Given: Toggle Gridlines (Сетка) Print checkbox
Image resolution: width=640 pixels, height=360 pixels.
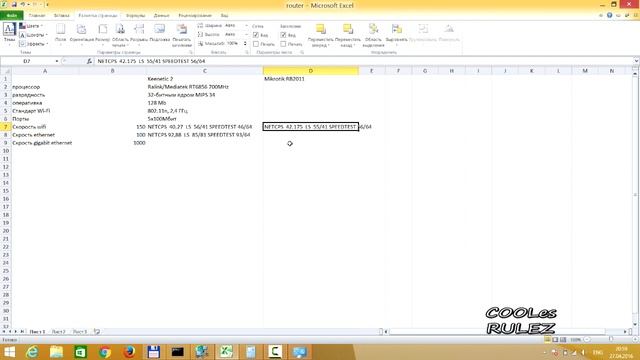Looking at the screenshot, I should click(256, 44).
